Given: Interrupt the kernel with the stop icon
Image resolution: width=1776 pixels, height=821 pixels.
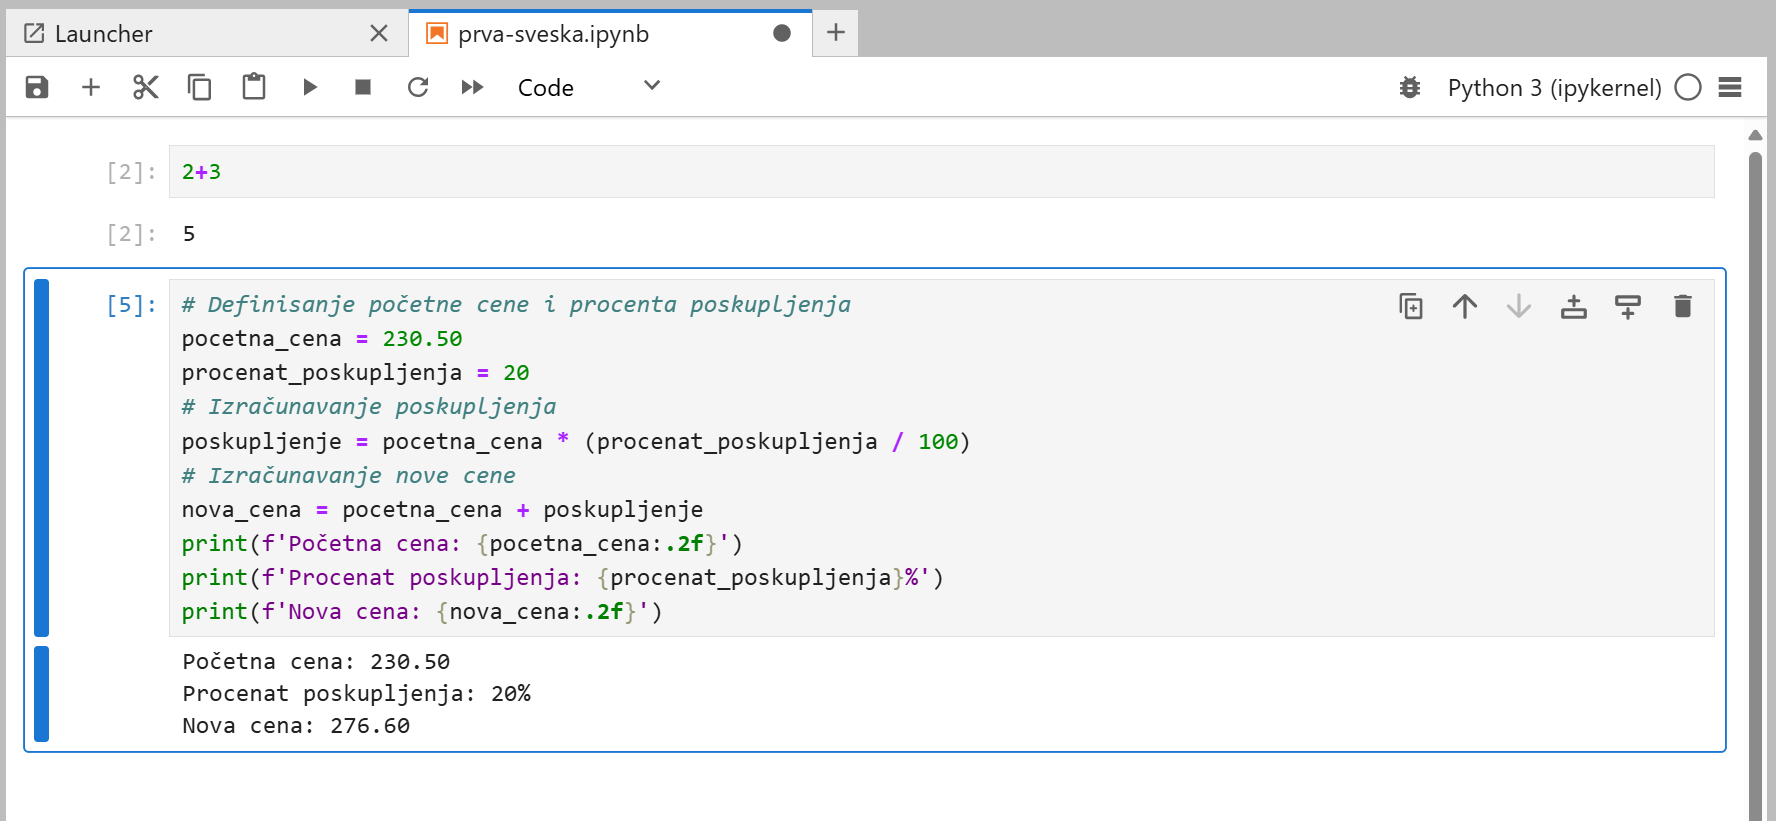Looking at the screenshot, I should 363,87.
